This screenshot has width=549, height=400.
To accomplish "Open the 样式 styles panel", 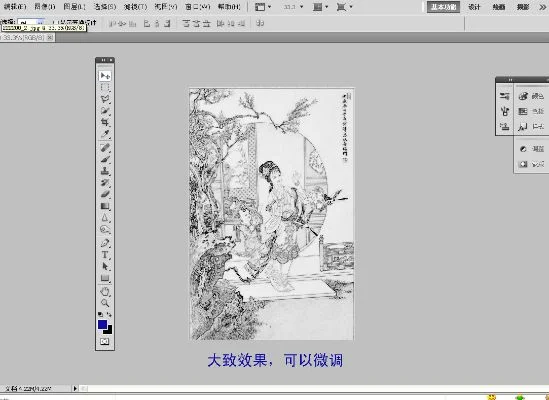I will [x=532, y=126].
